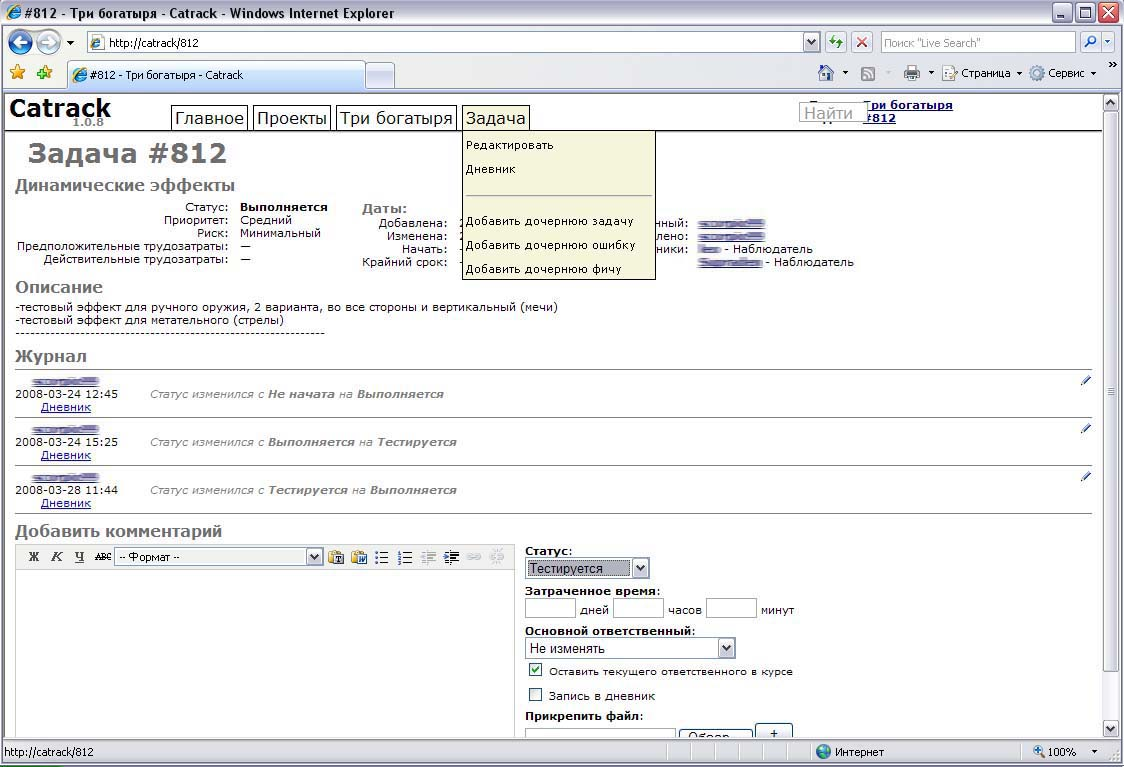Choose 'Добавить дочернюю ошибку' menu entry
Screen dimensions: 1124x767
(550, 245)
